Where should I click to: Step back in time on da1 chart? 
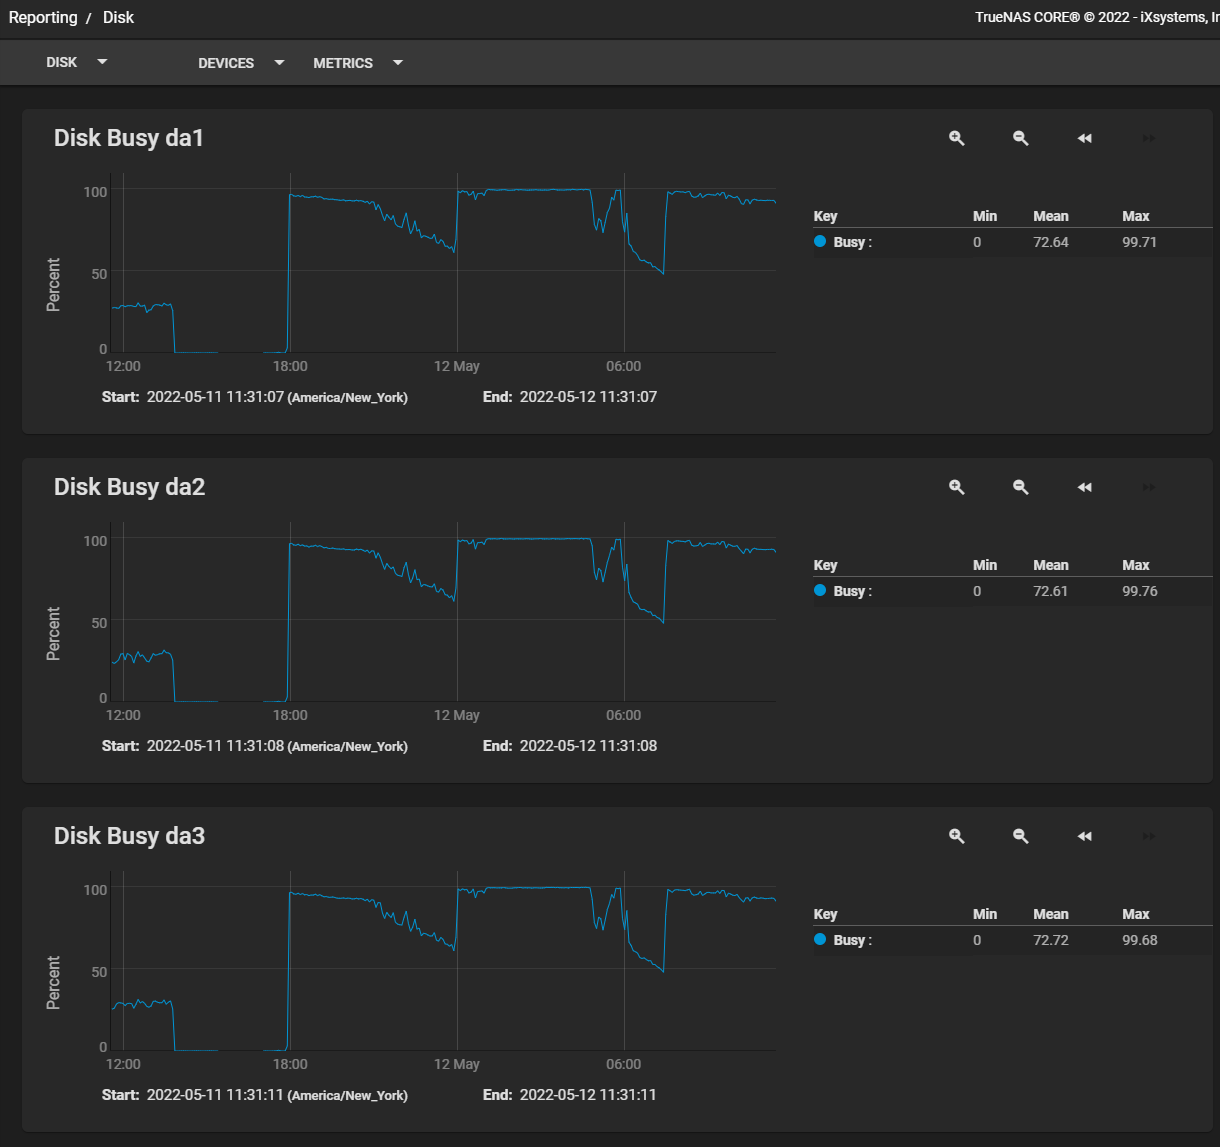tap(1085, 138)
